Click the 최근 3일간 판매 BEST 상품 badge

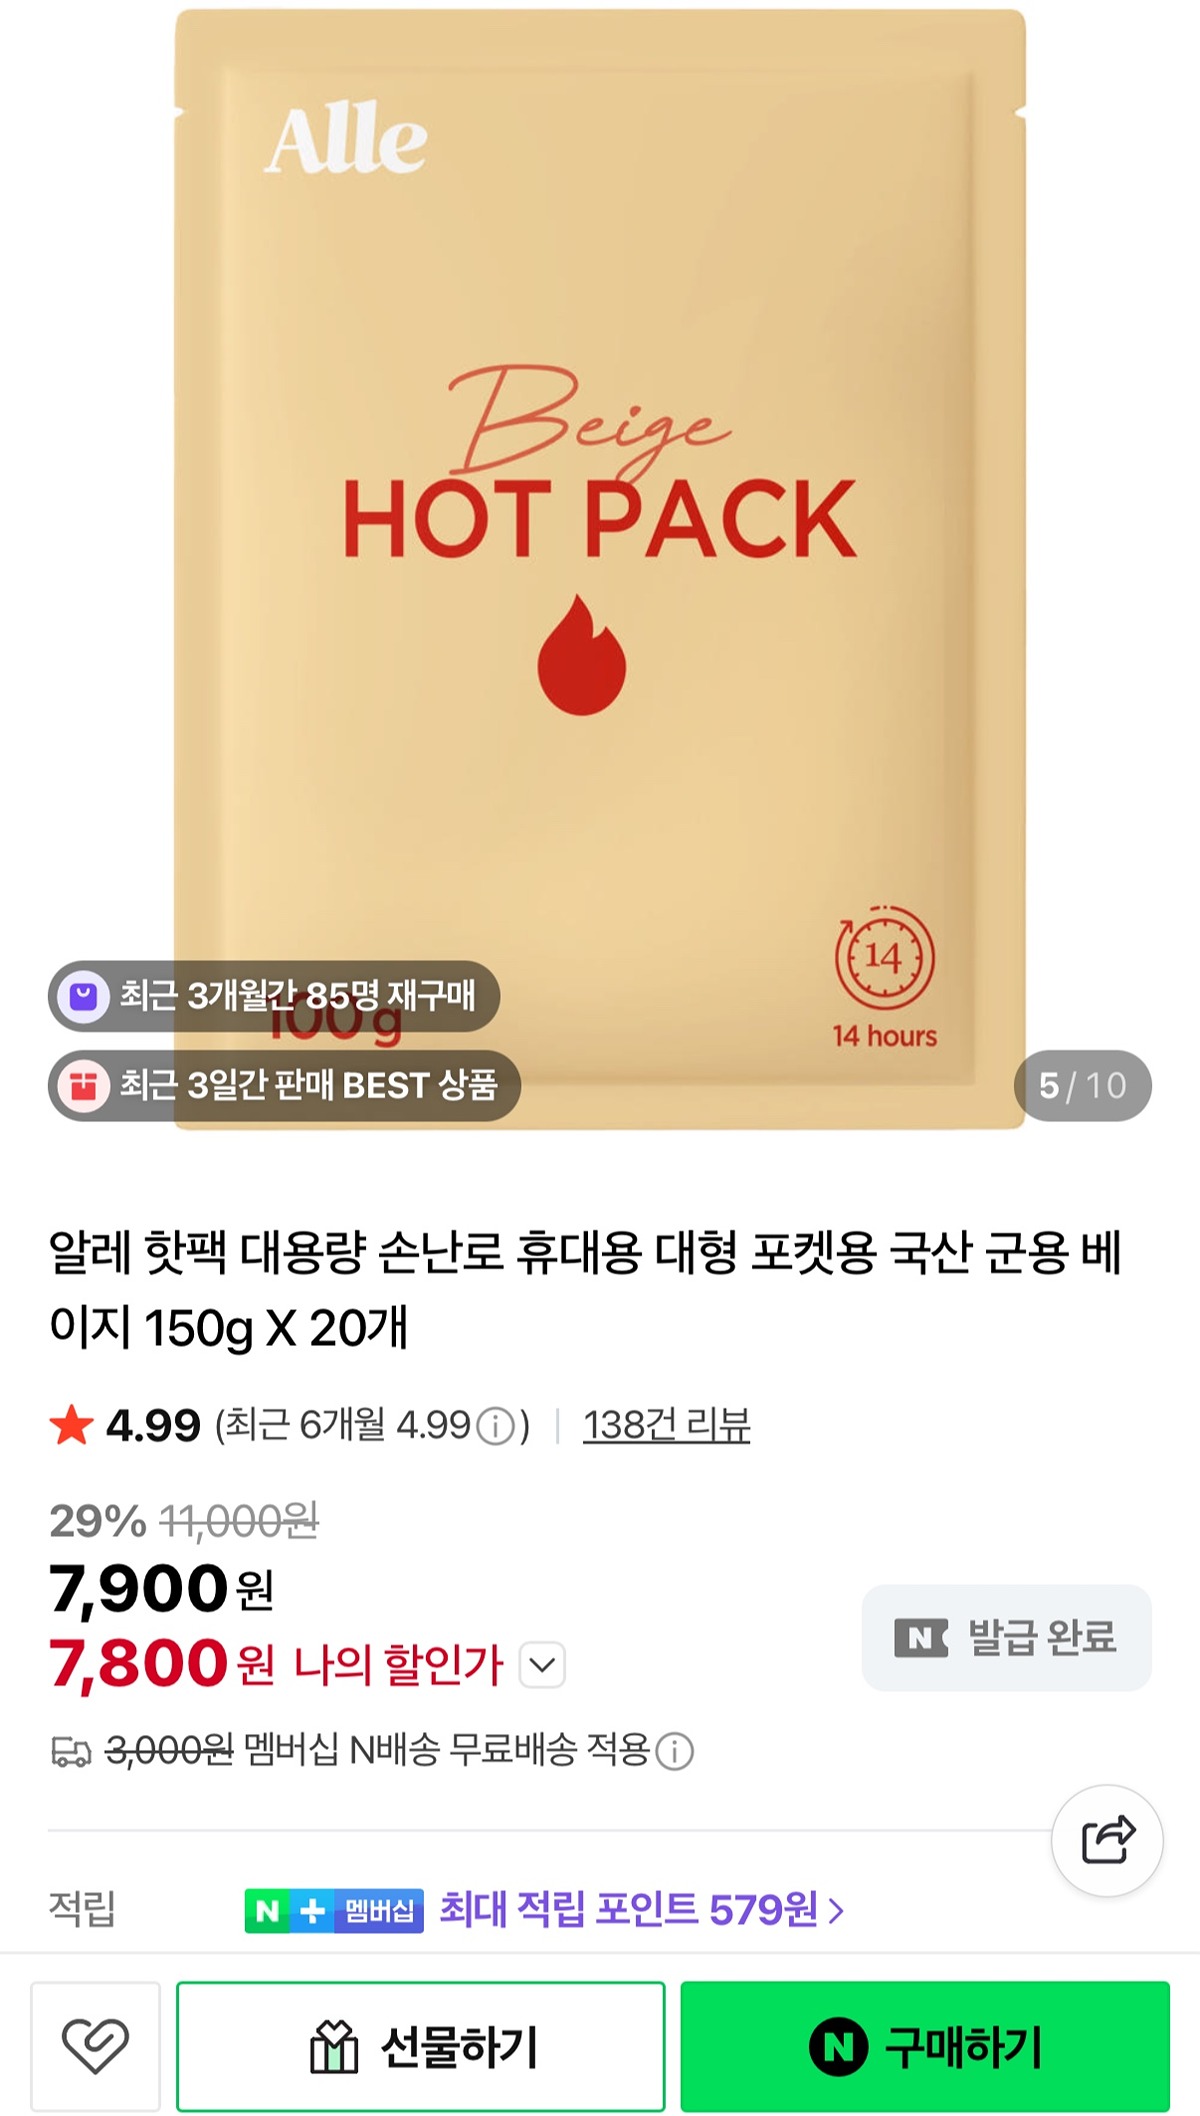tap(284, 1086)
